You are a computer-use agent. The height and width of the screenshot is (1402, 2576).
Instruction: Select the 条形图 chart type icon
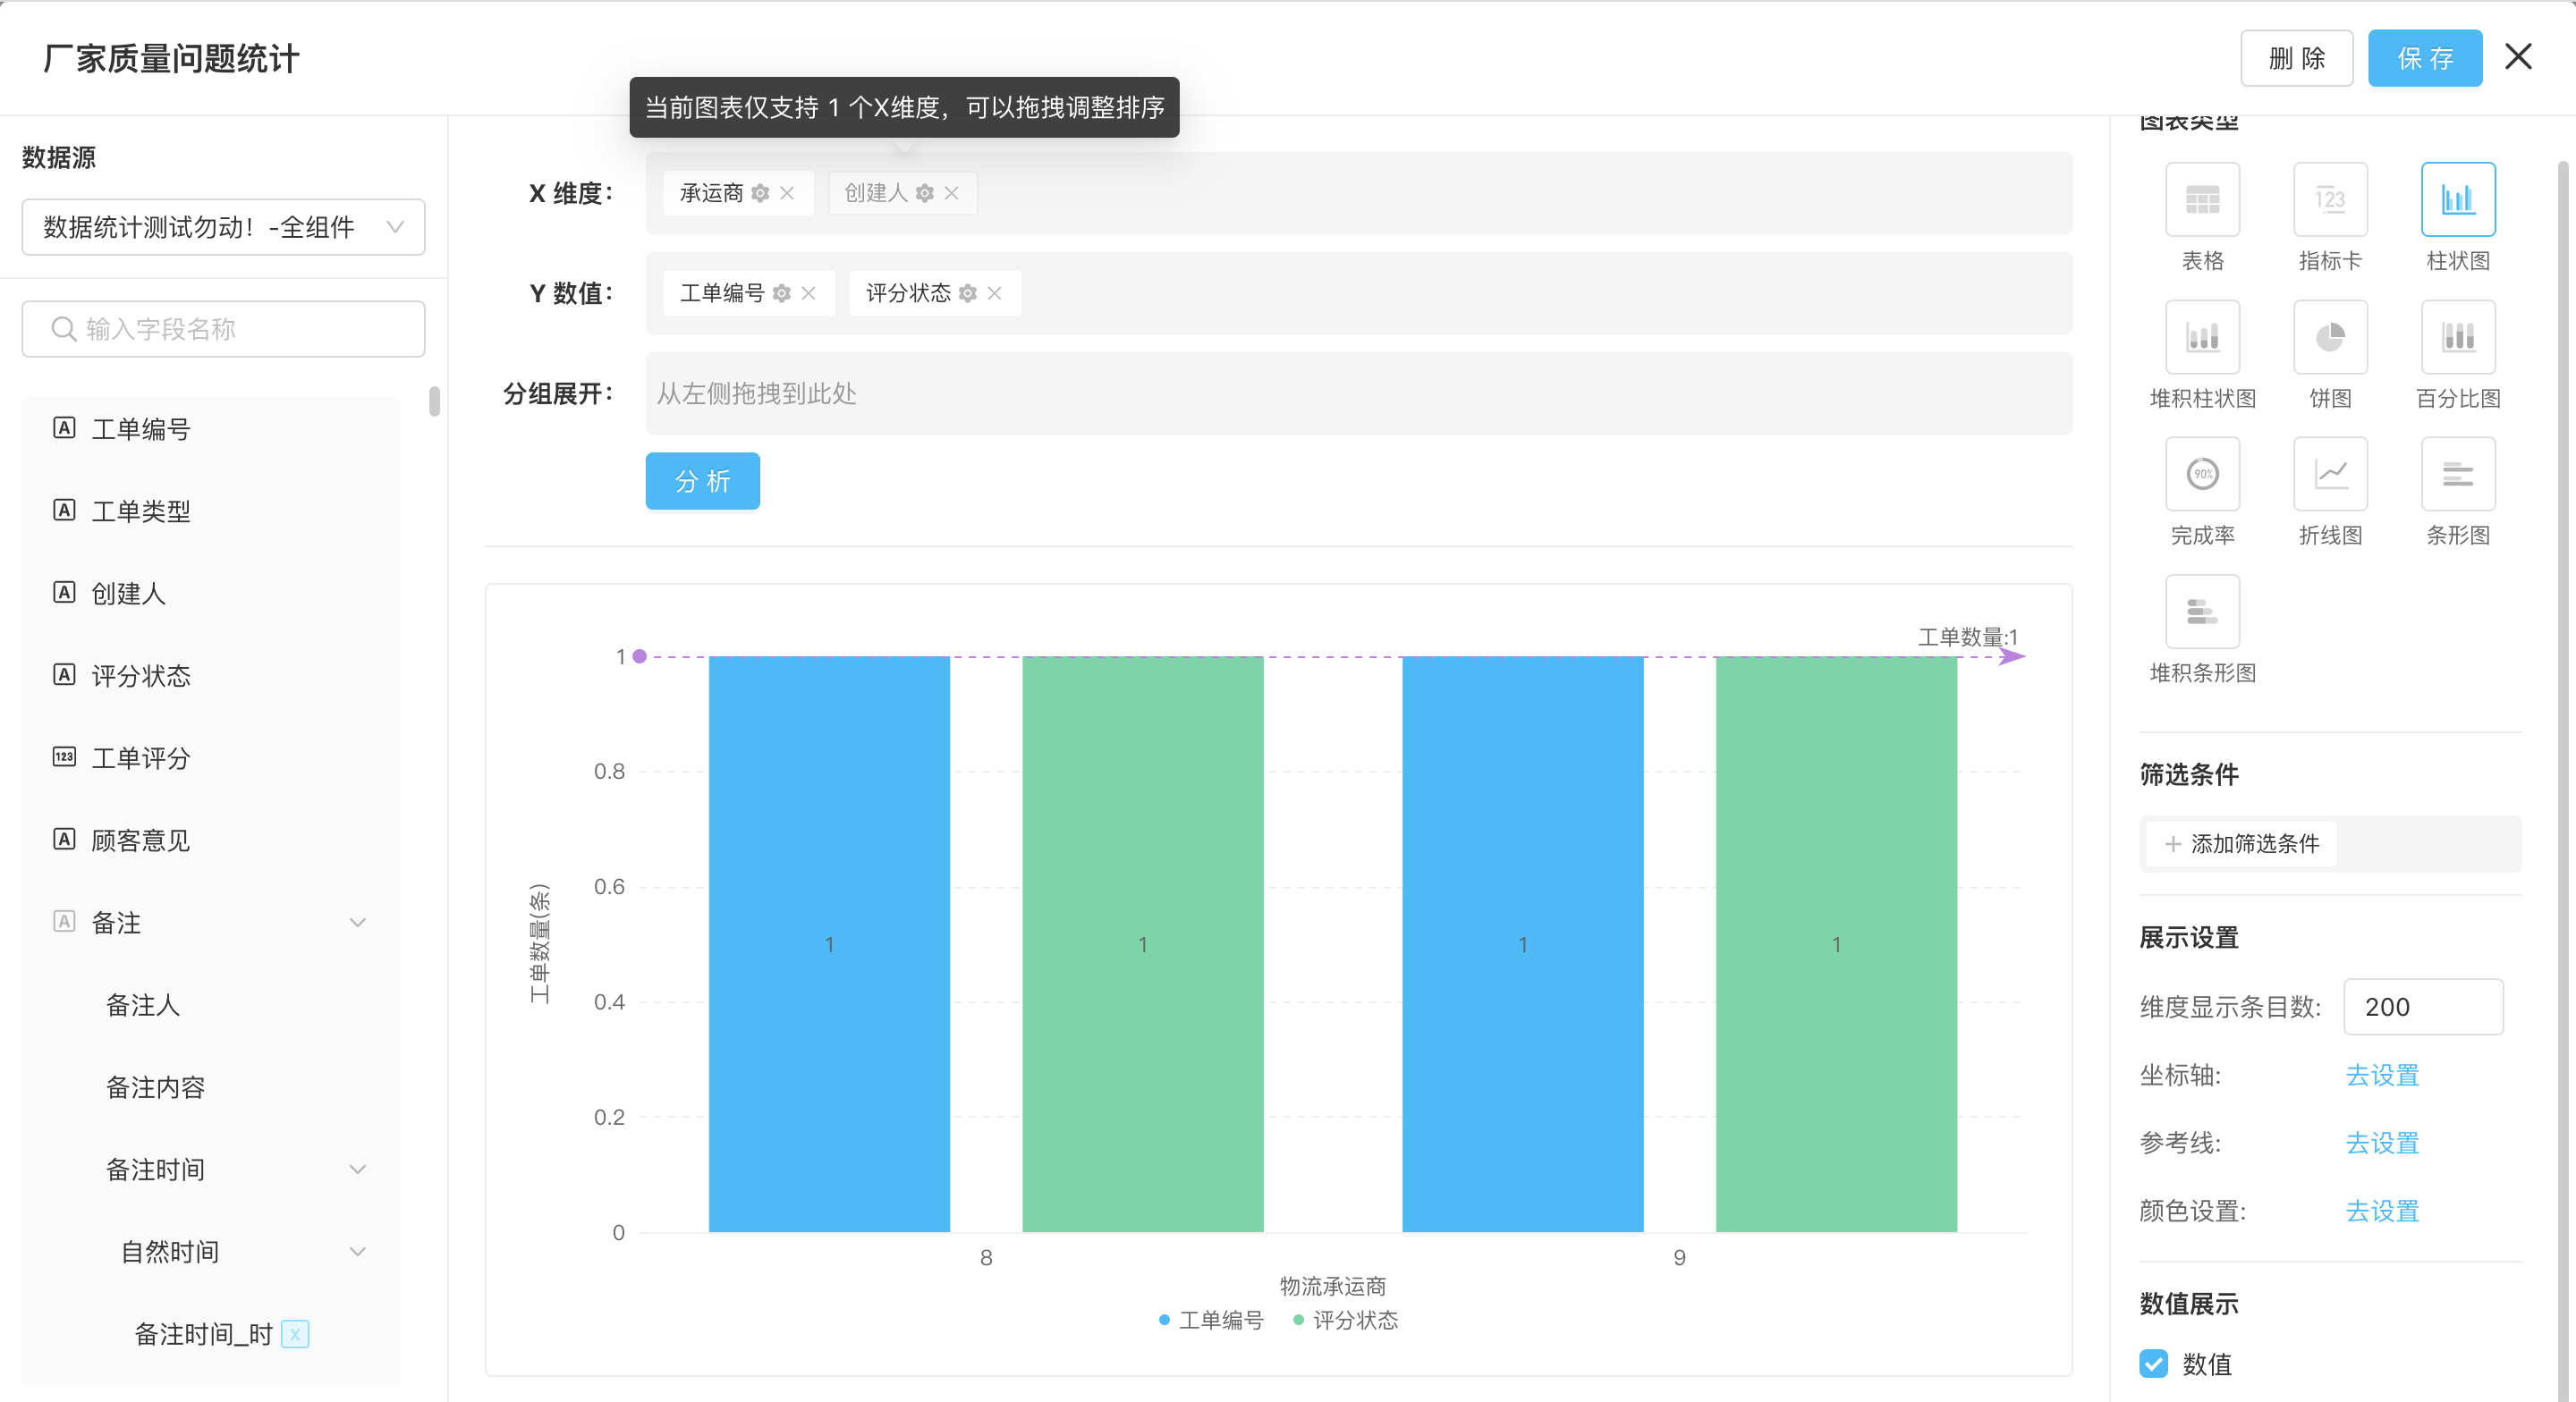click(2458, 473)
